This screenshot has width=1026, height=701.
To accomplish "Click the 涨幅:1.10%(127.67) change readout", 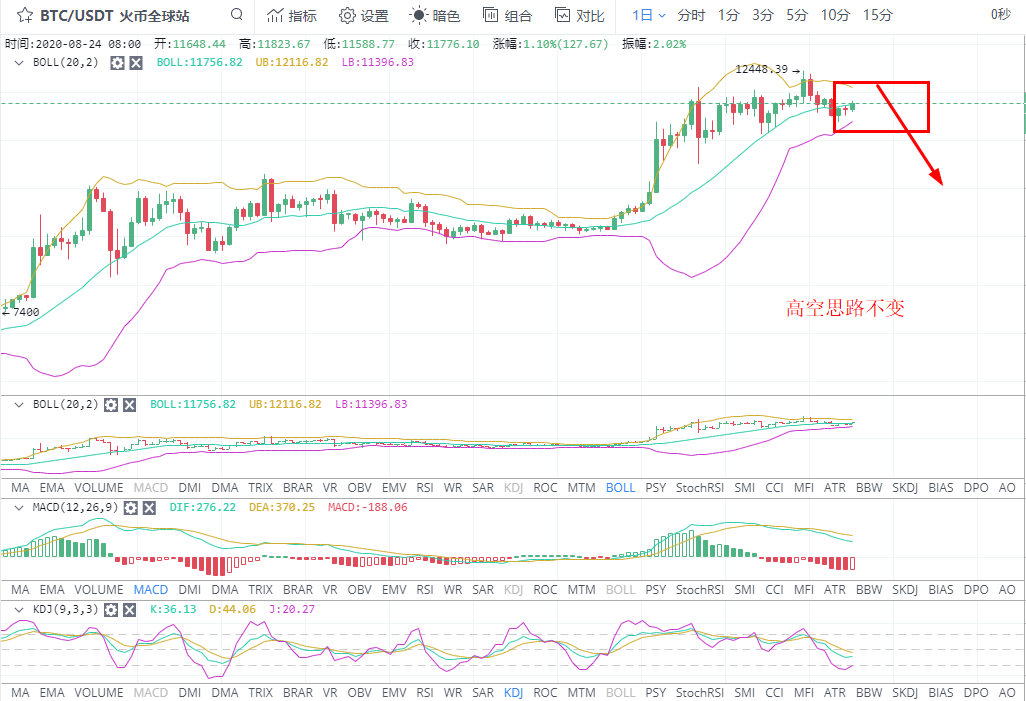I will coord(550,44).
